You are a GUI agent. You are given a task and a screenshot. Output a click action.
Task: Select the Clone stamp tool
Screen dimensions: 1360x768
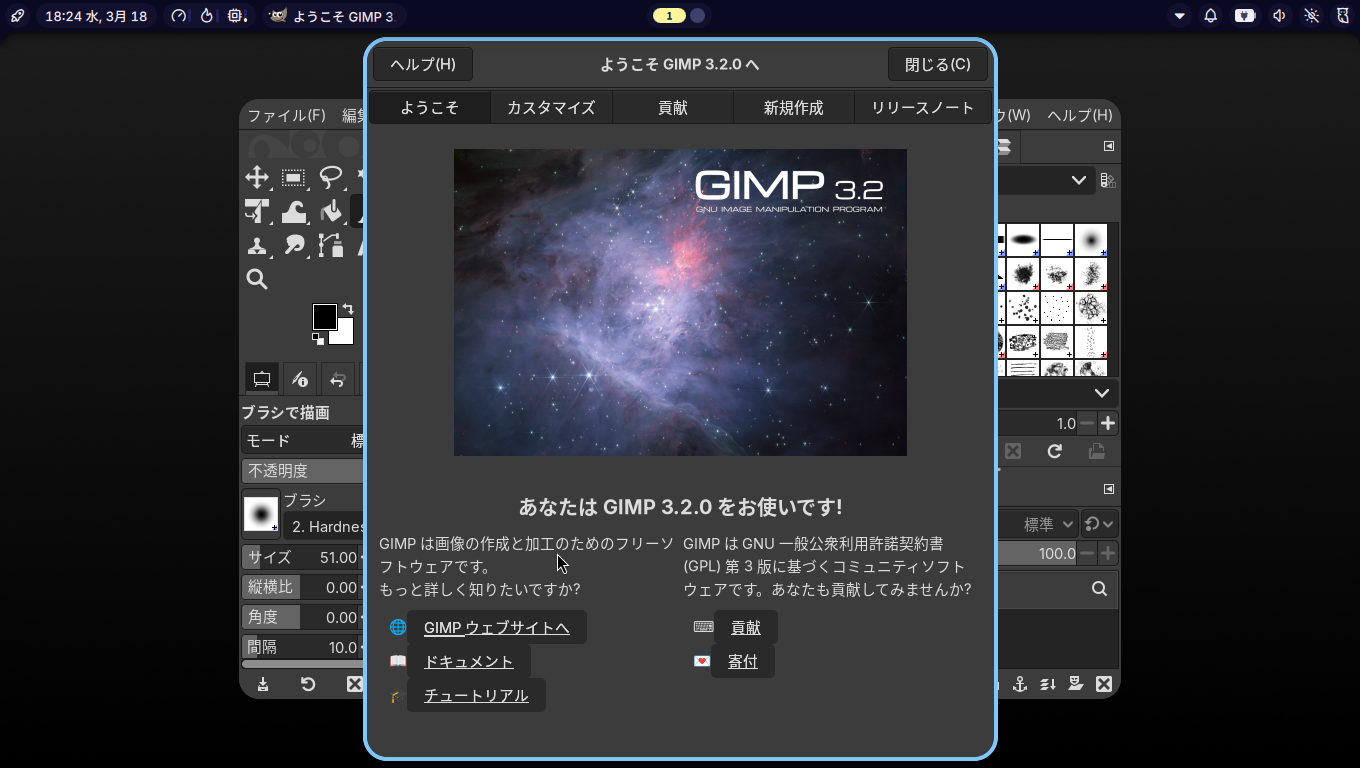(x=257, y=245)
